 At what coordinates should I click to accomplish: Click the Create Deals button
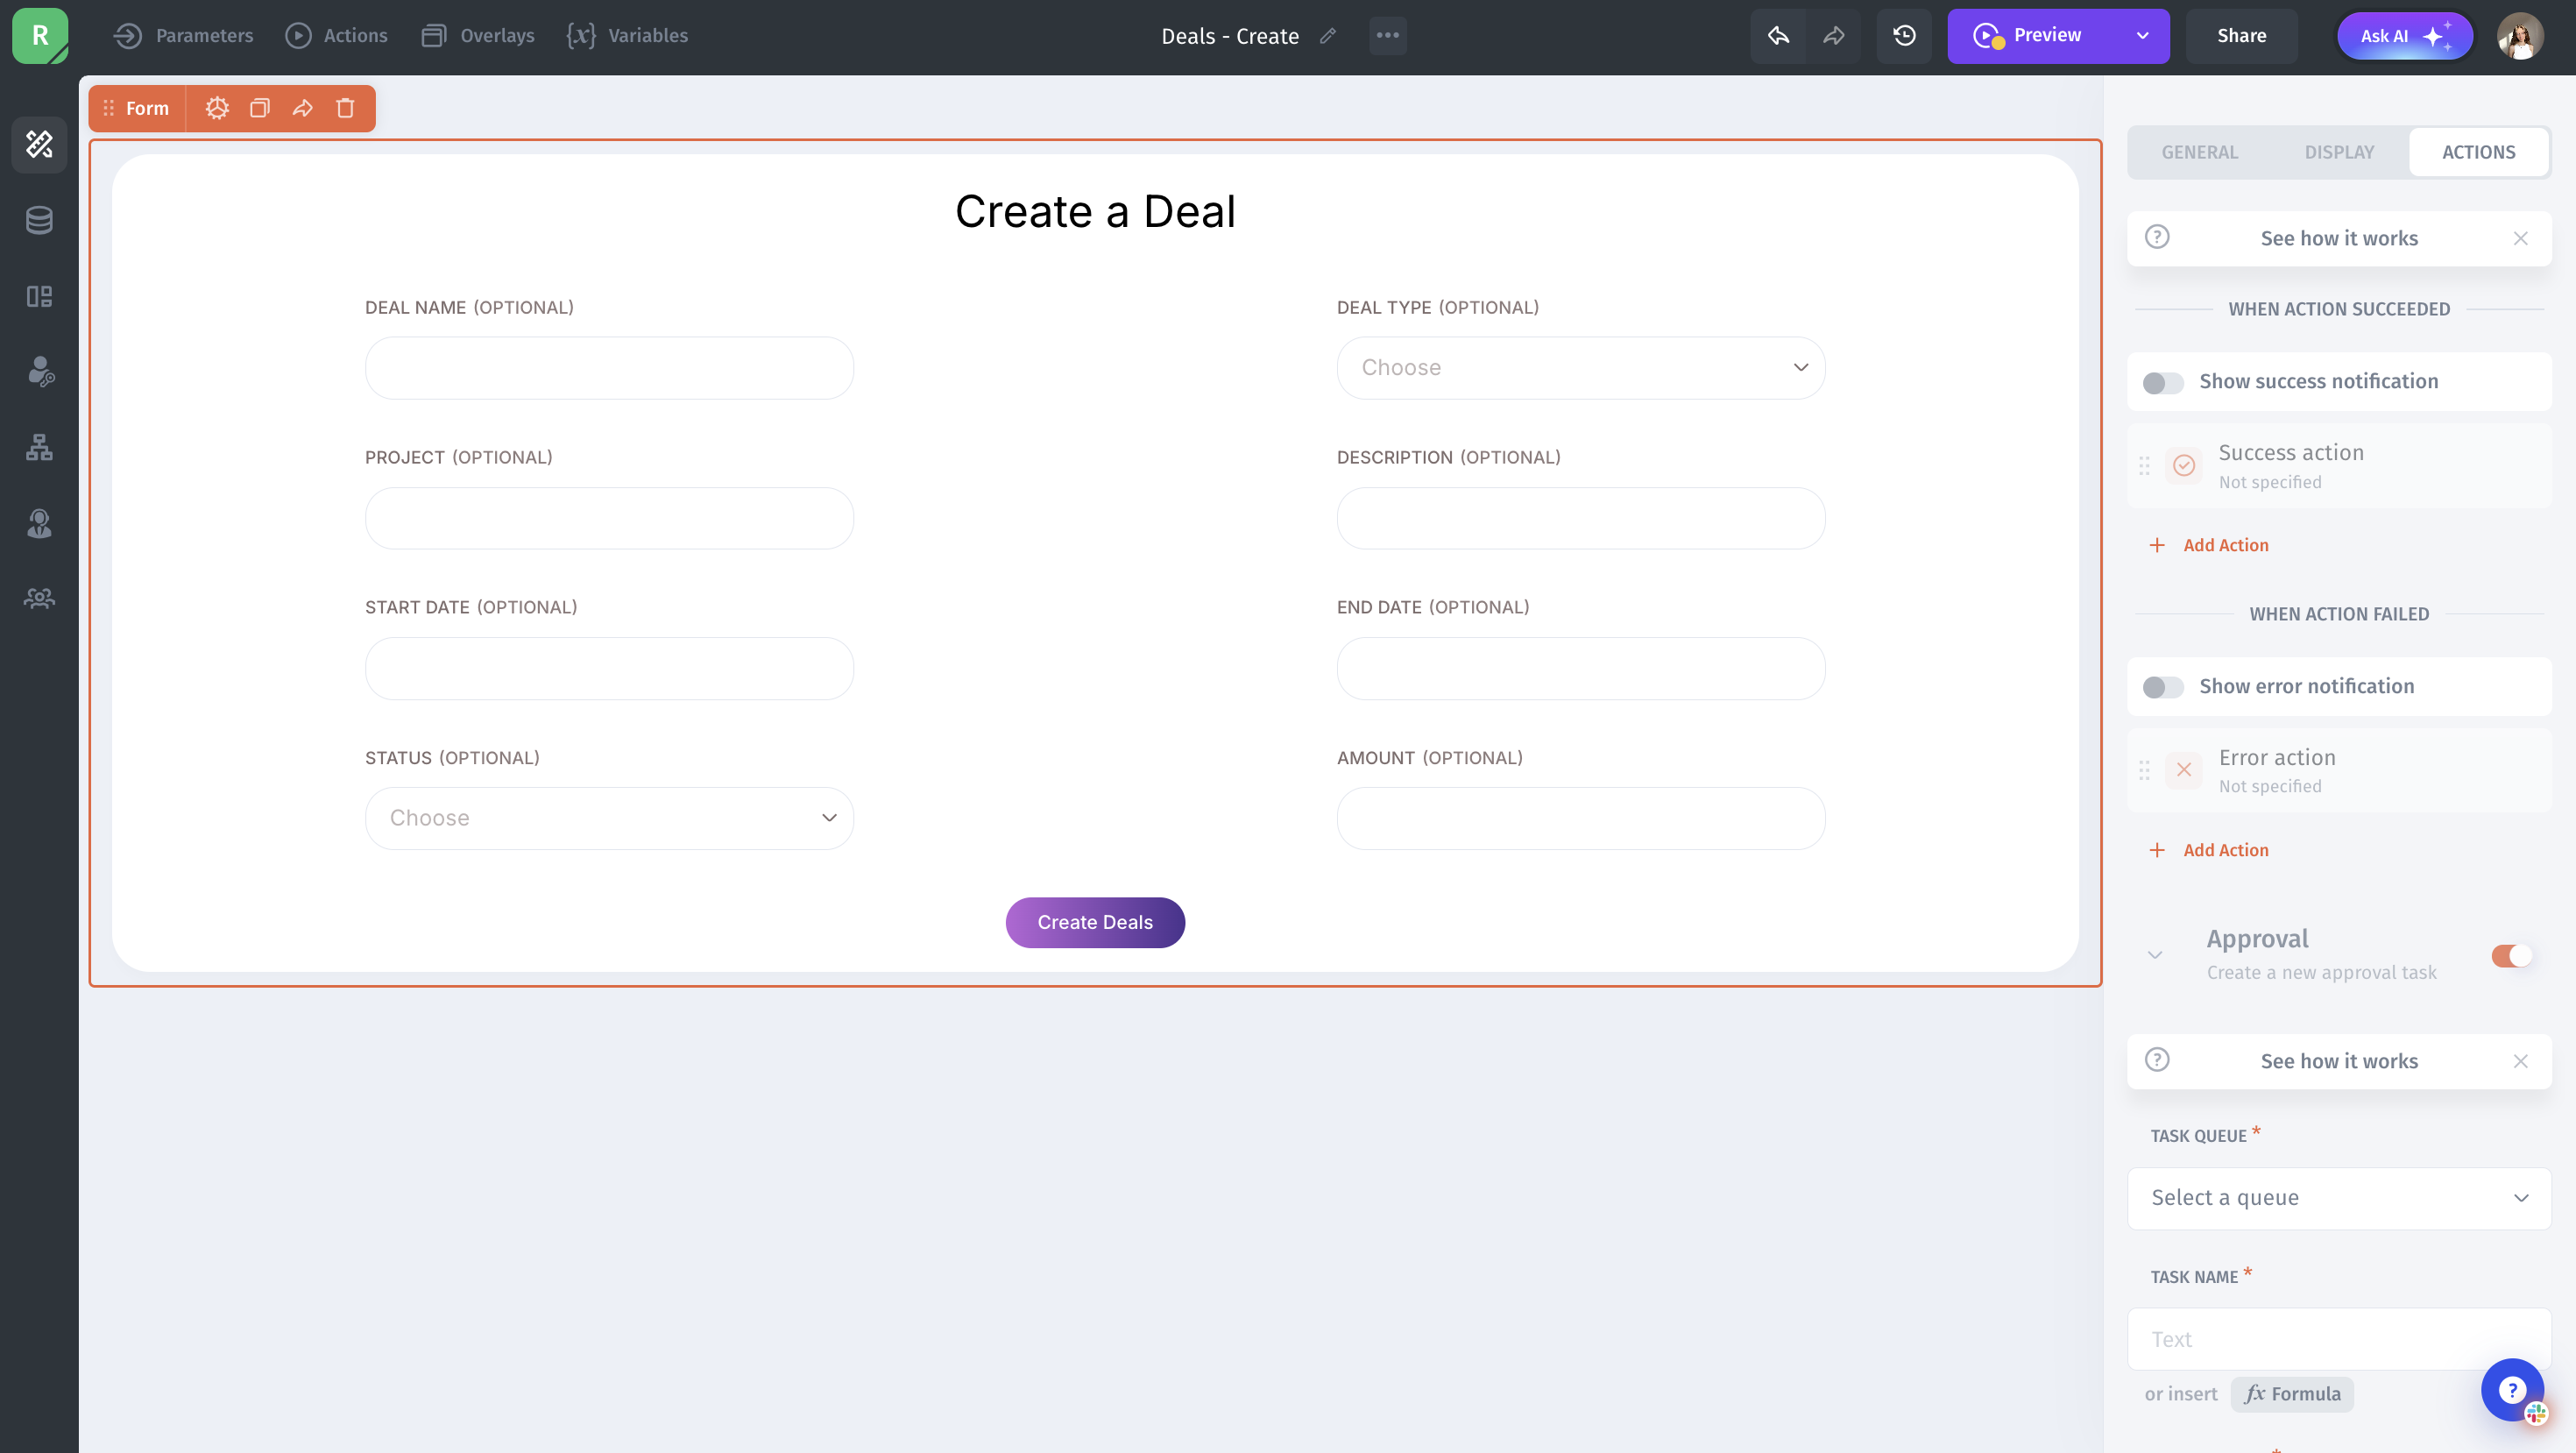pyautogui.click(x=1095, y=922)
